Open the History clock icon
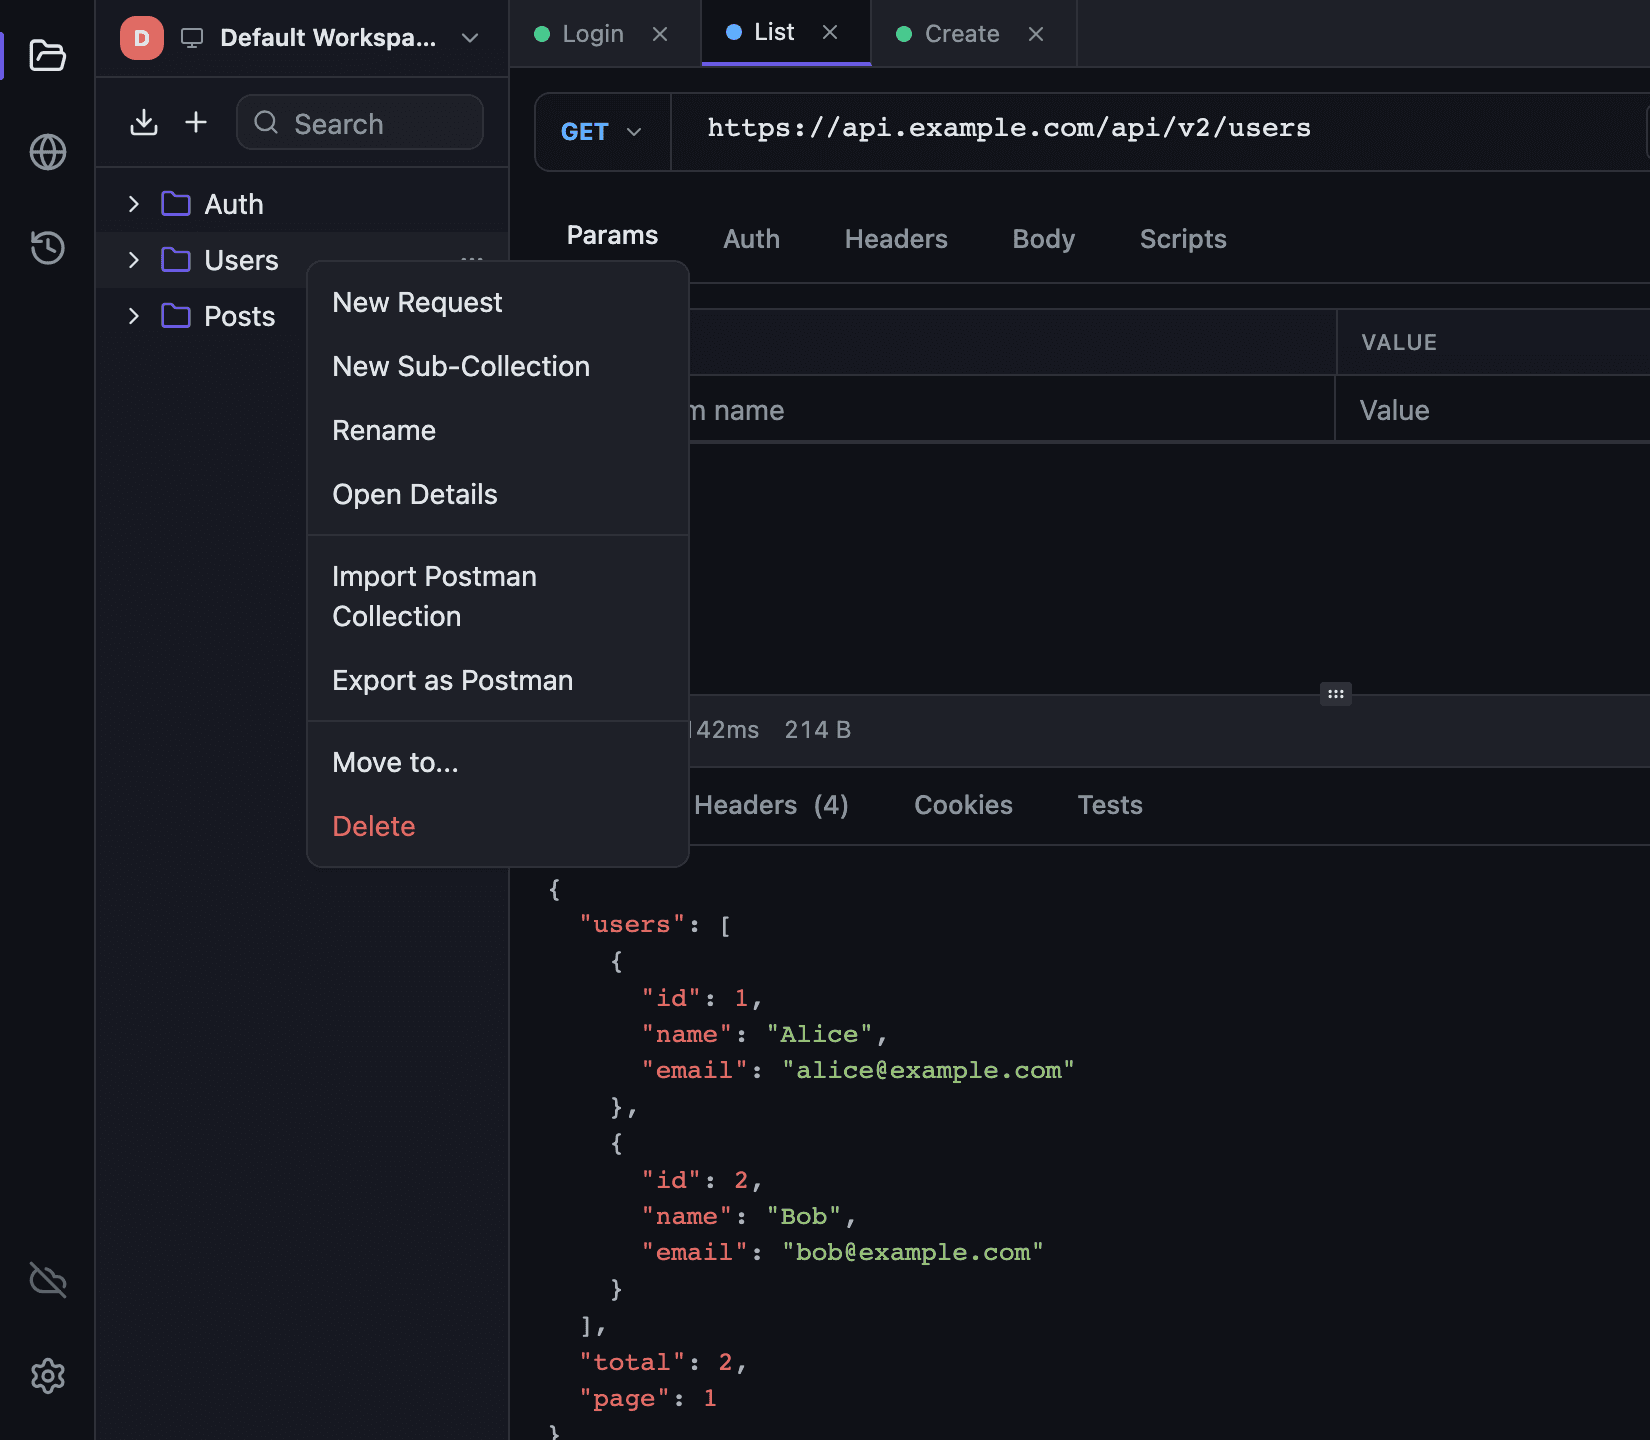Image resolution: width=1650 pixels, height=1440 pixels. [x=47, y=247]
